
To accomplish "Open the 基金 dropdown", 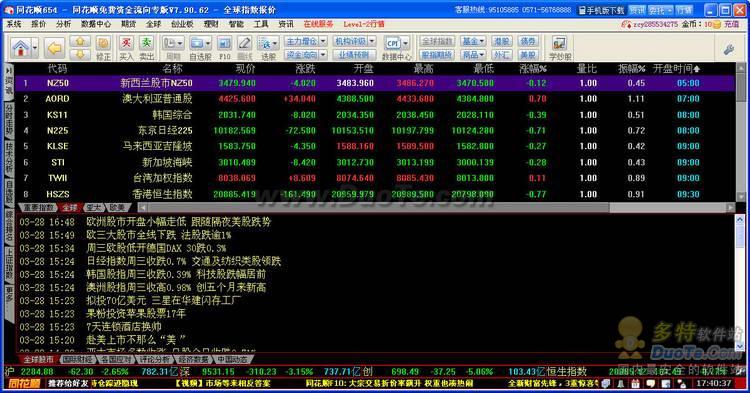I will pos(473,42).
